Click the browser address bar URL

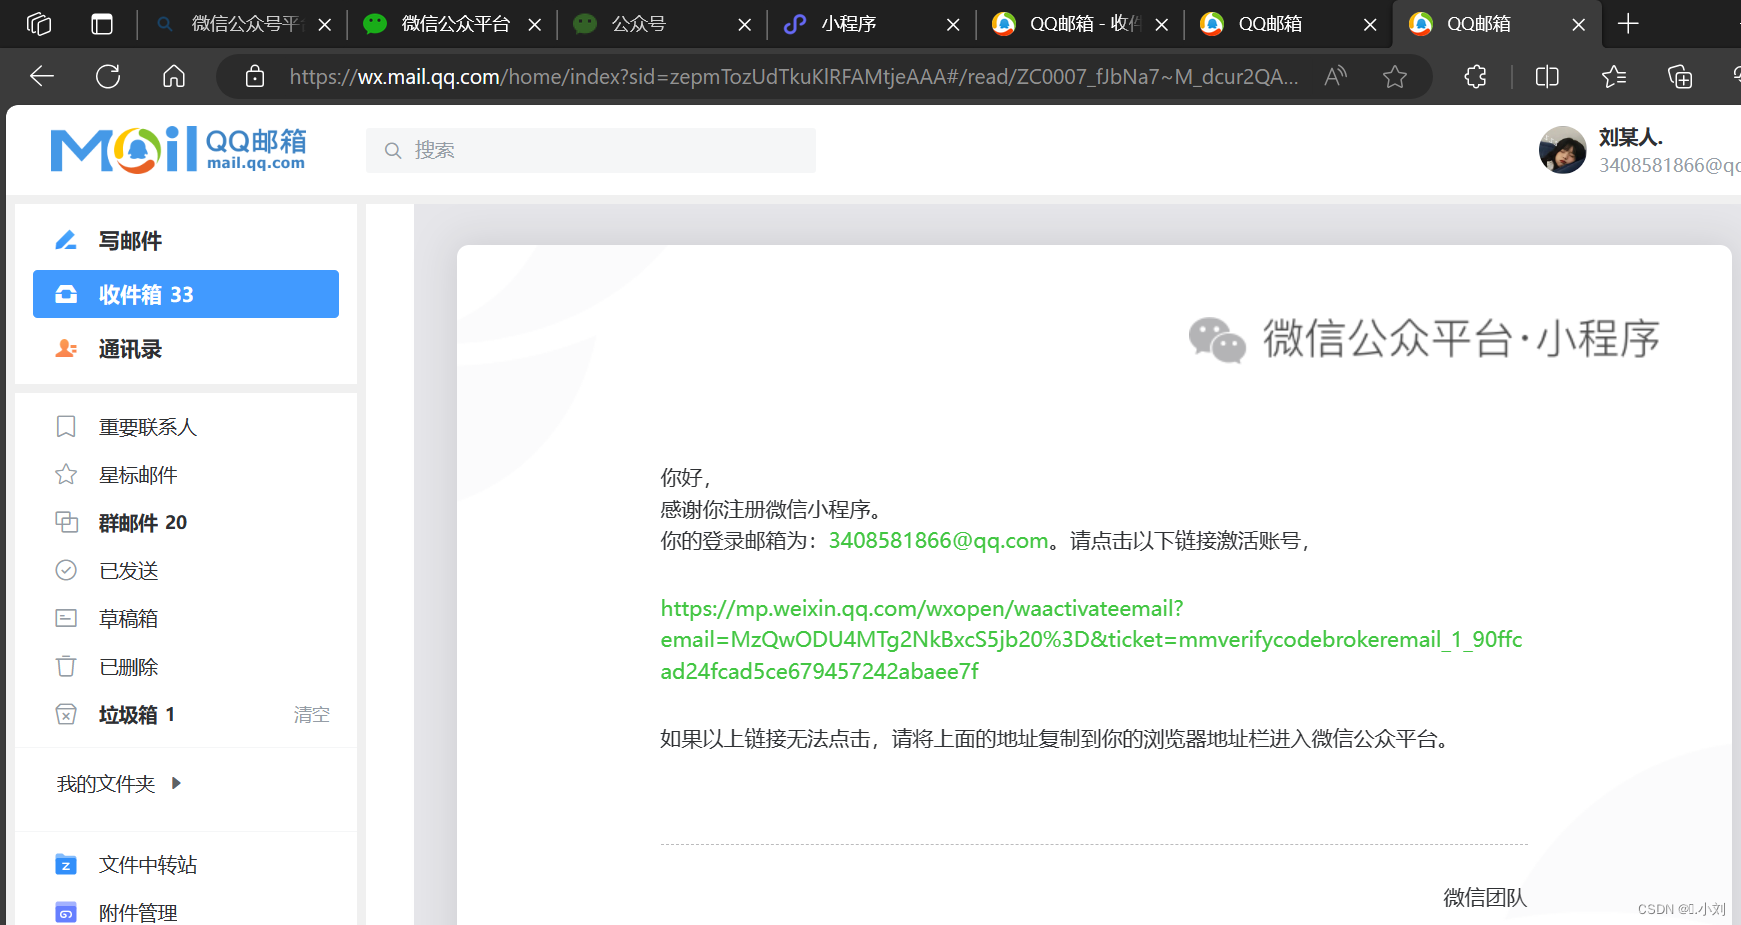coord(794,76)
